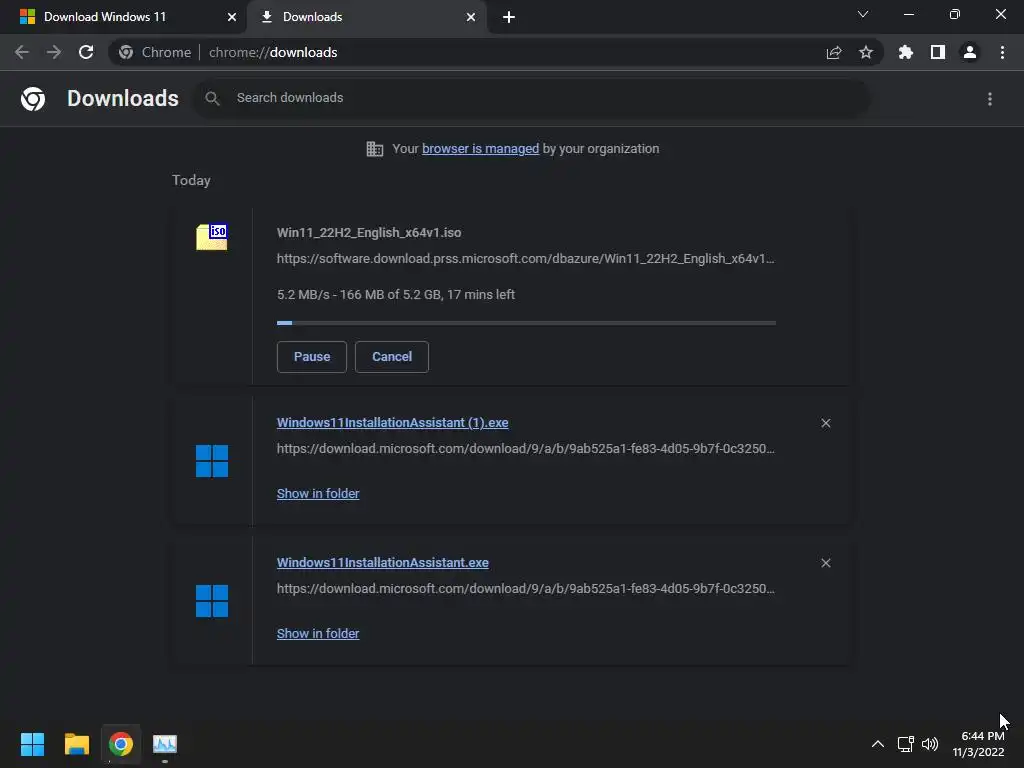
Task: Click the search magnifier icon
Action: (212, 99)
